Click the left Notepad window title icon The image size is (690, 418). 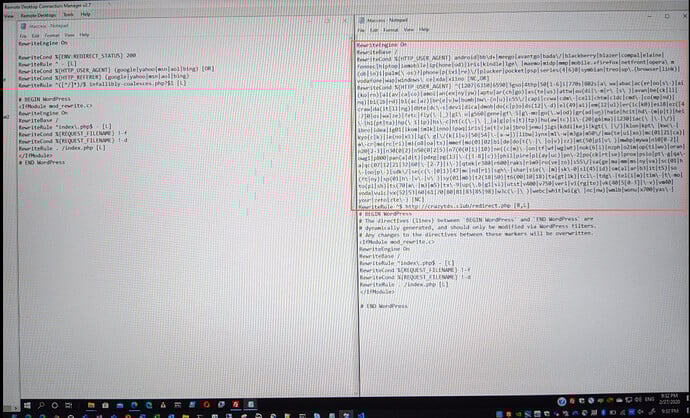[x=23, y=26]
